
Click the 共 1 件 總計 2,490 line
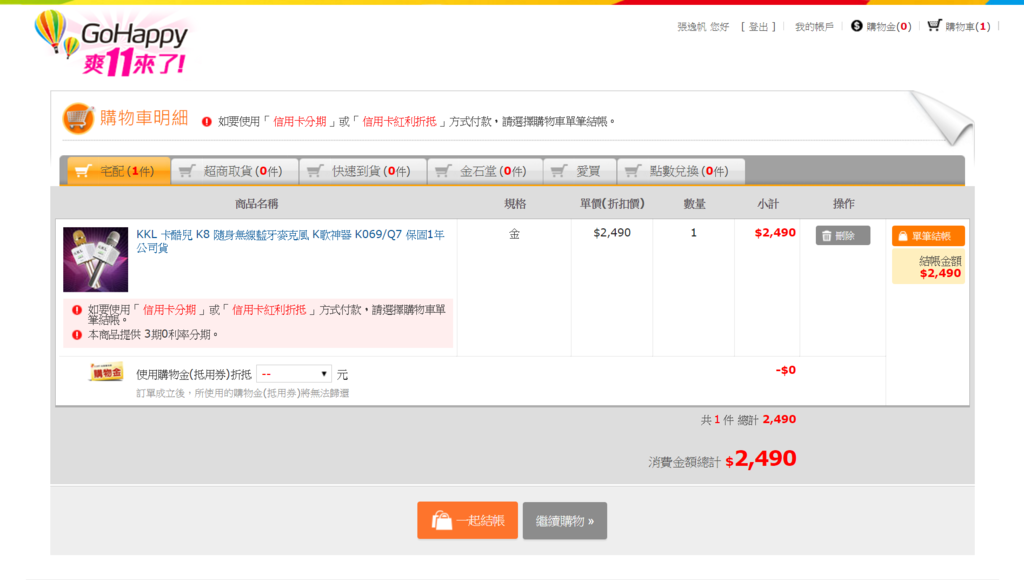(748, 419)
